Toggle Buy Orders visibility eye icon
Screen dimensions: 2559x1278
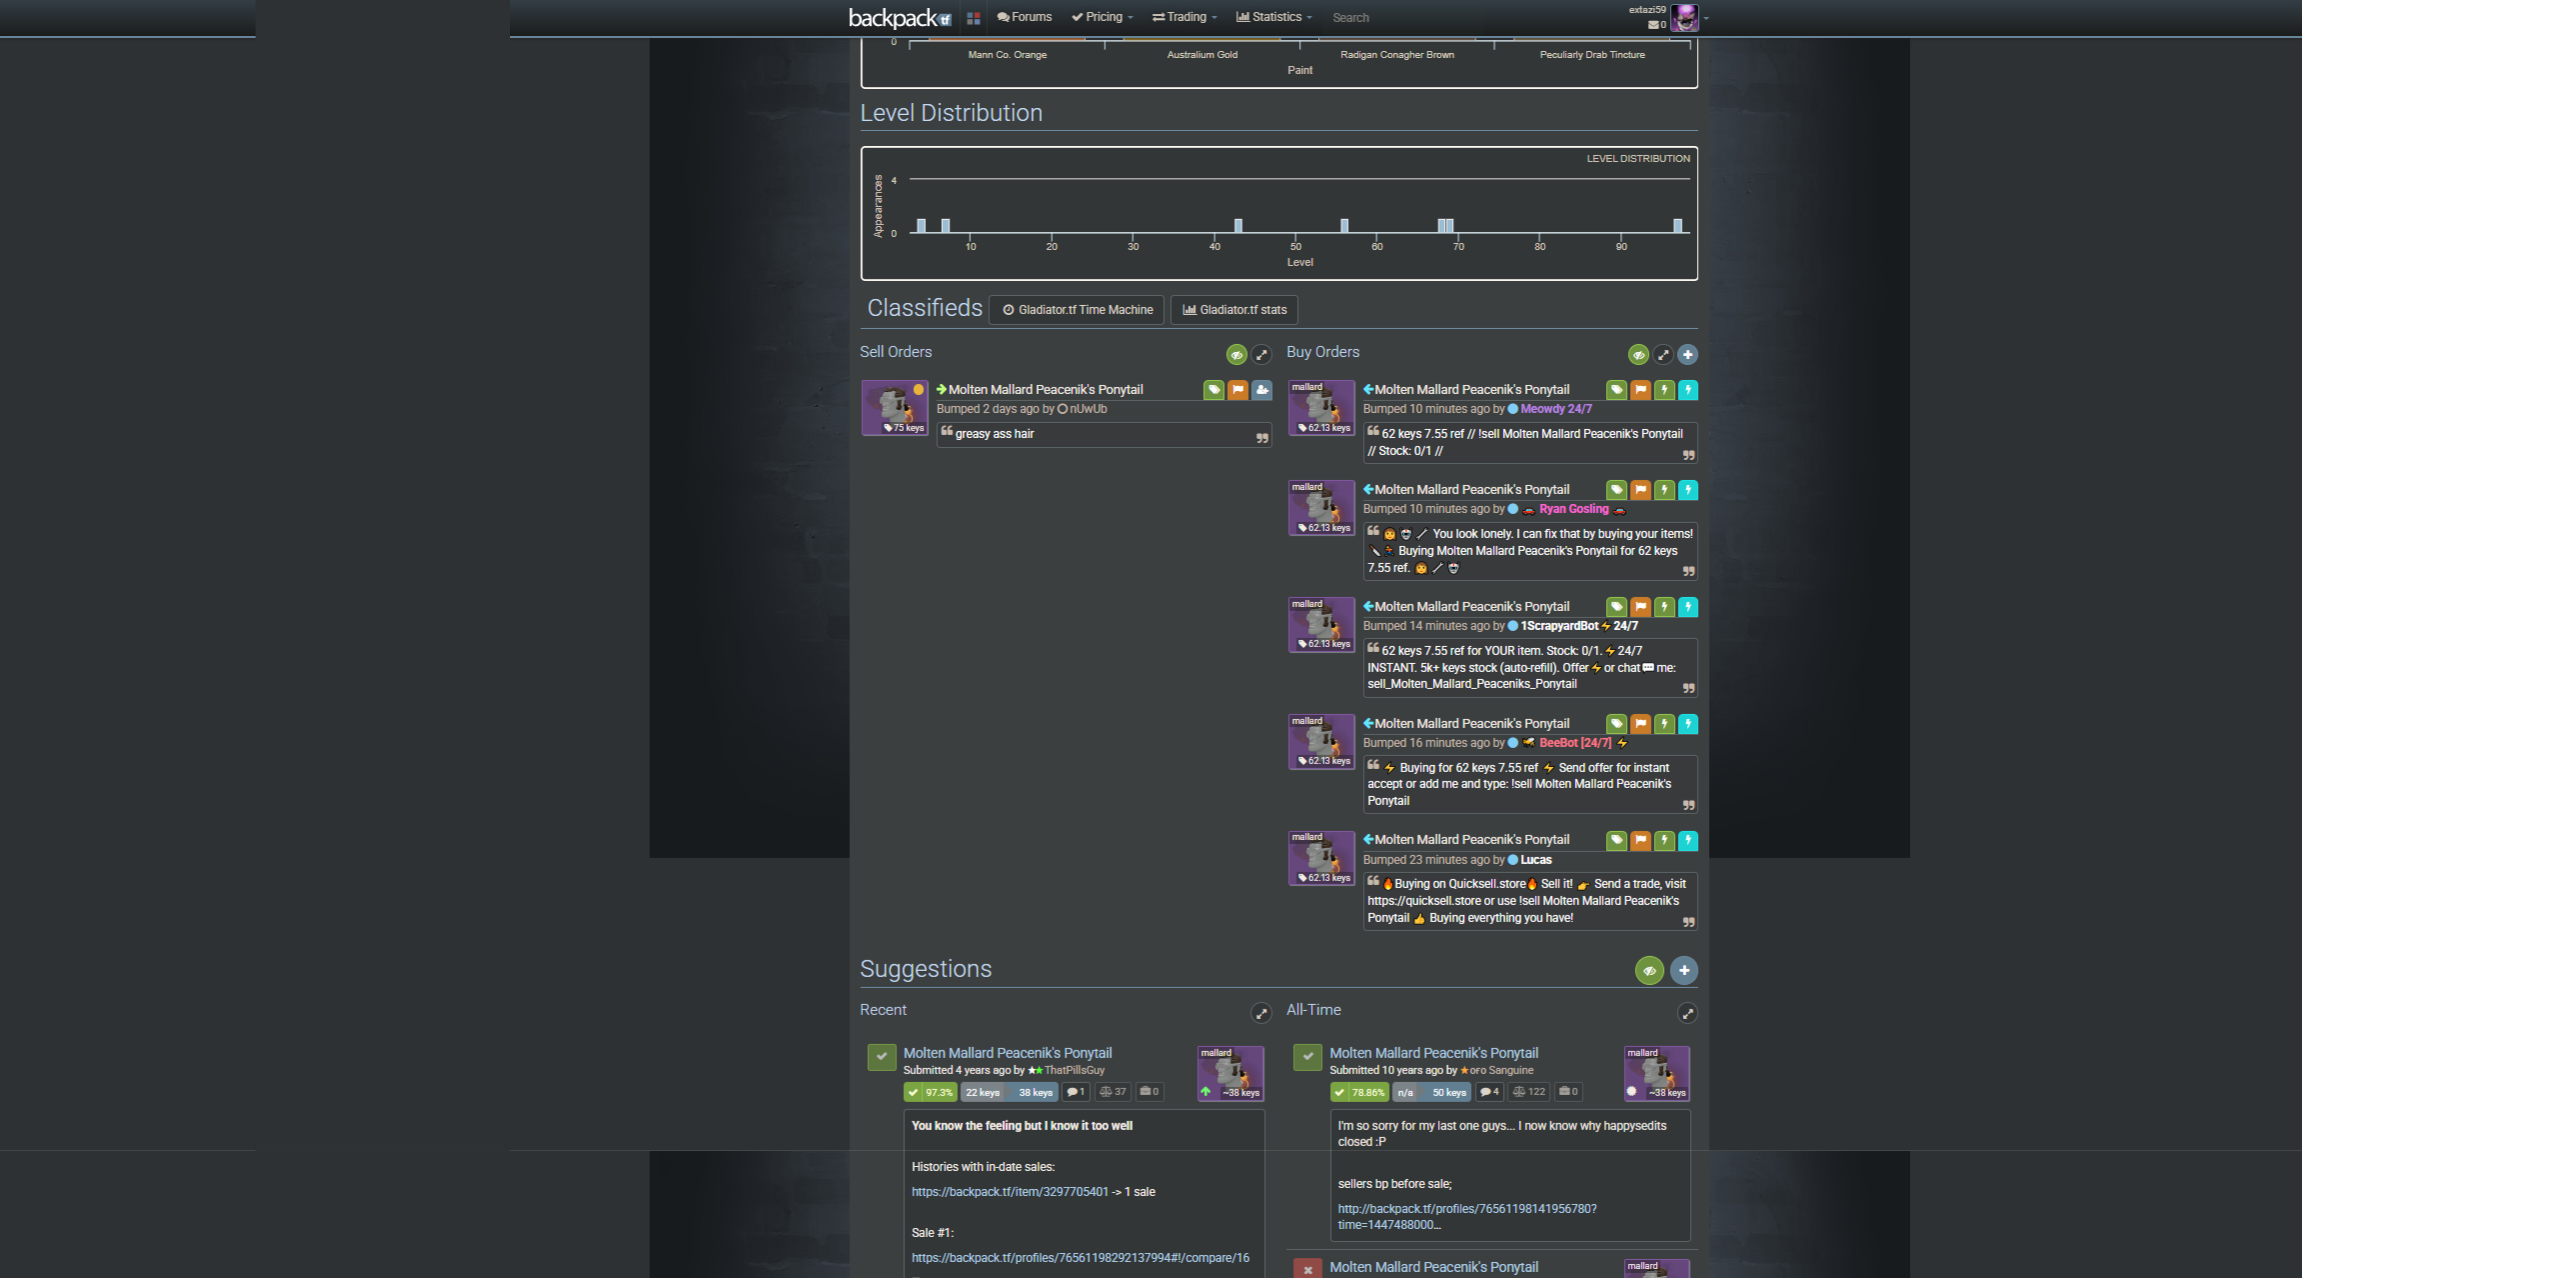[x=1638, y=355]
